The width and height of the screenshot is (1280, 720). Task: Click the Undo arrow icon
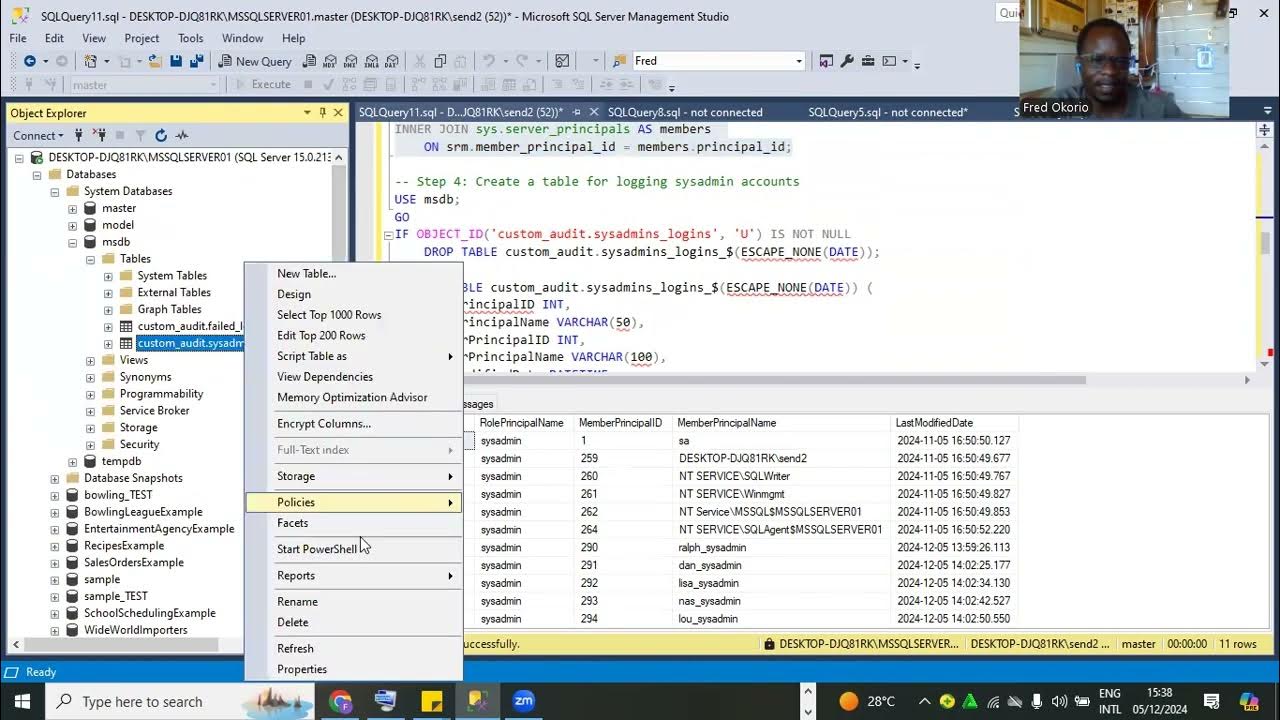point(489,61)
